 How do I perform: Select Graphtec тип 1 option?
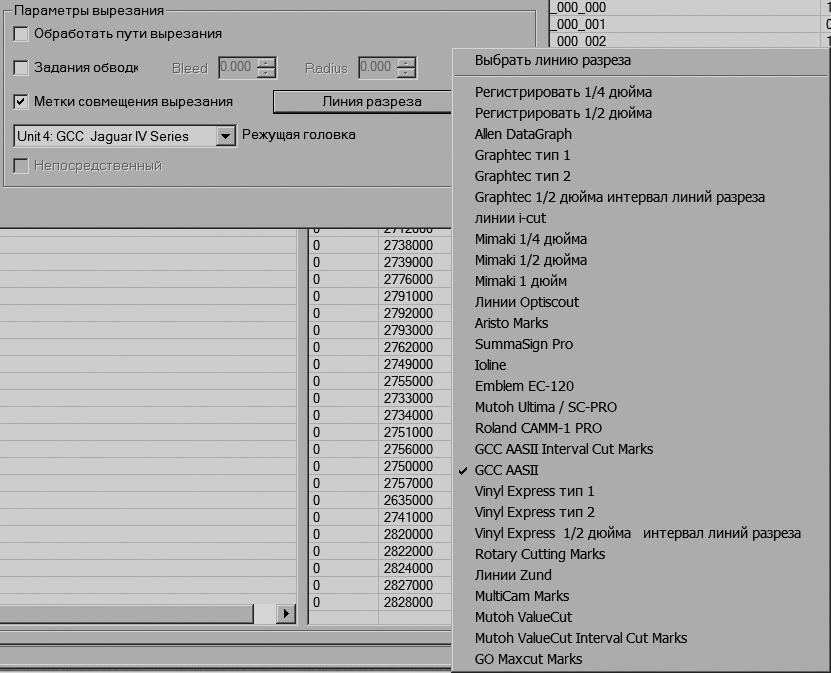[x=522, y=155]
